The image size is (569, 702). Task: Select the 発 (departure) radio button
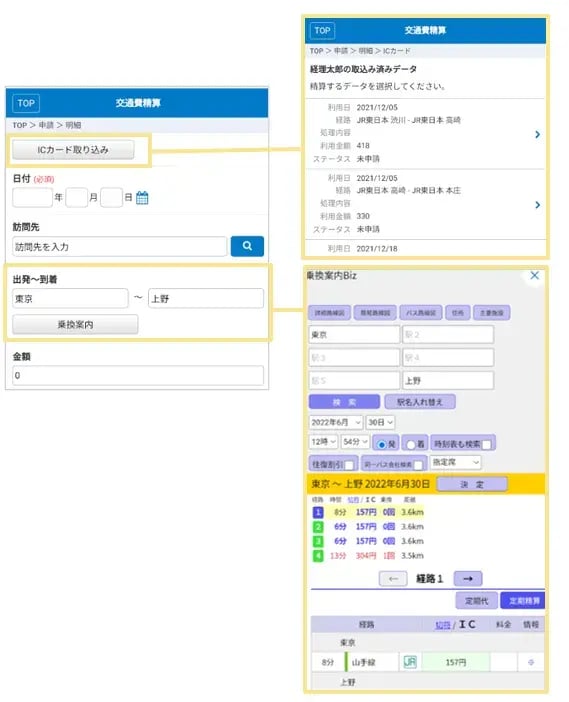[381, 444]
